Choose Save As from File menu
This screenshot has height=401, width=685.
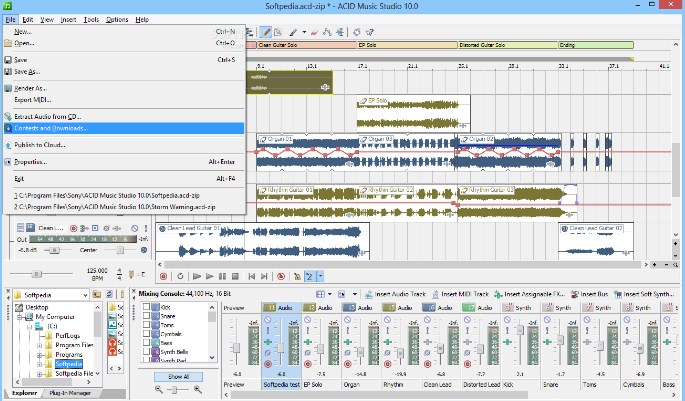[x=124, y=71]
